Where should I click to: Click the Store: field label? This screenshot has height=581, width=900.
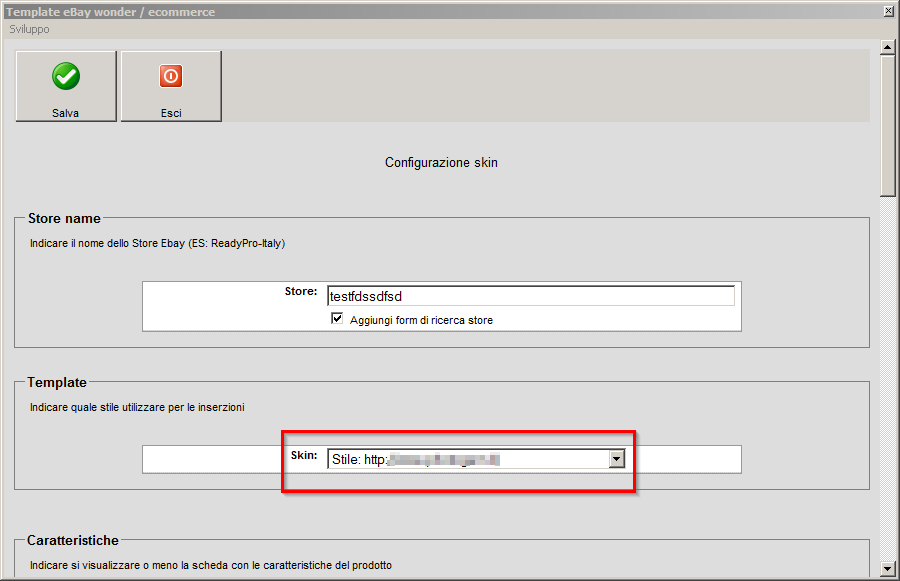pyautogui.click(x=301, y=291)
